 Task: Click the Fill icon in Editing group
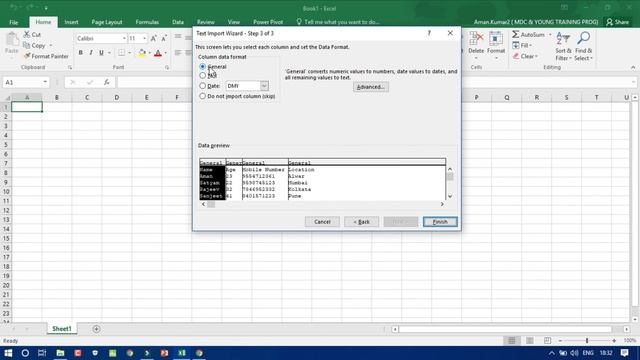click(516, 45)
